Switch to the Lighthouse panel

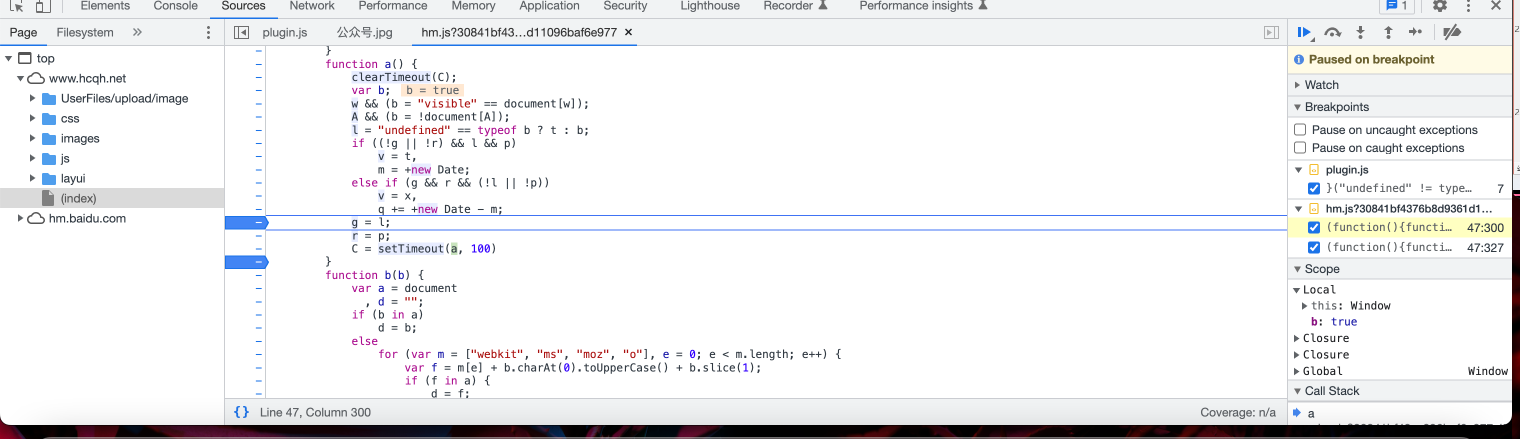coord(710,6)
